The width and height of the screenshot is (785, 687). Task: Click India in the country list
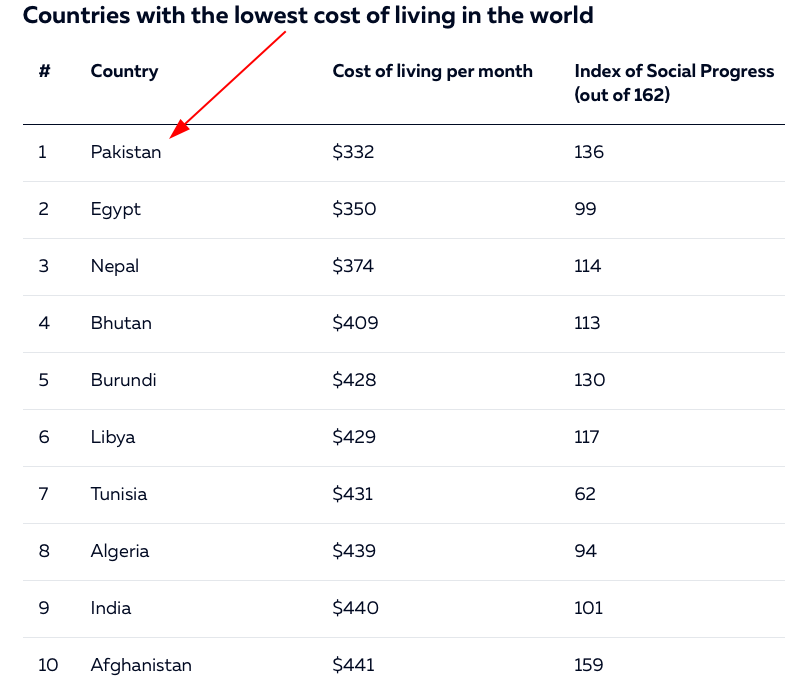(110, 608)
